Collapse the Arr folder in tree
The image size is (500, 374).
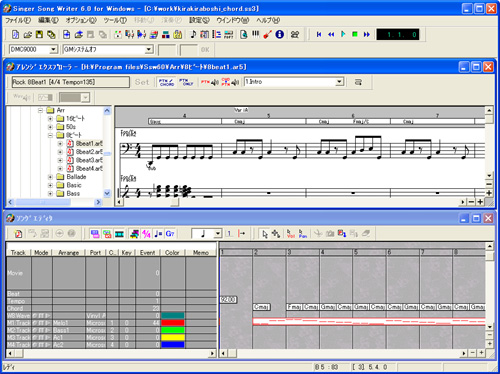click(x=40, y=110)
